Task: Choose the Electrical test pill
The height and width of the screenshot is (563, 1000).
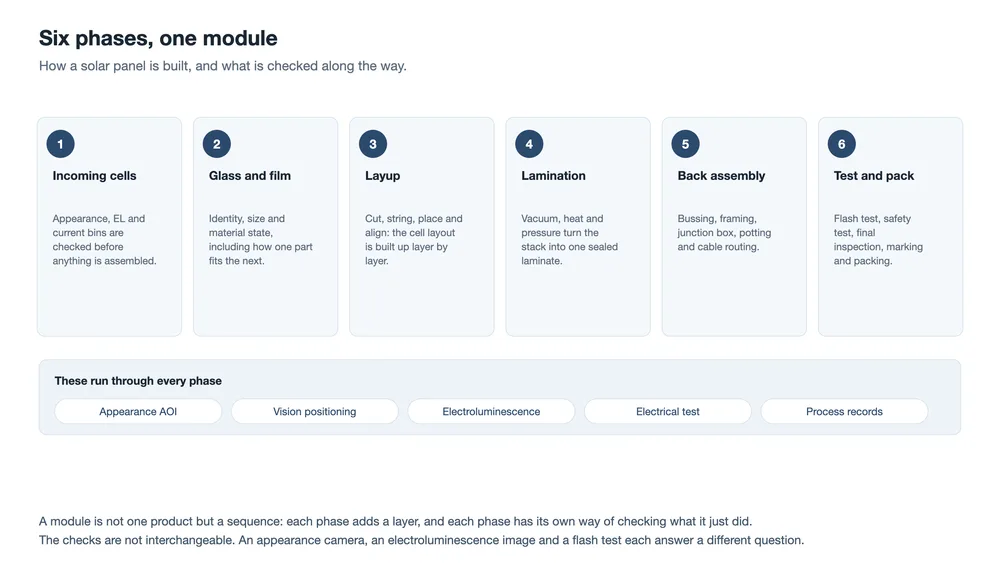Action: [668, 411]
